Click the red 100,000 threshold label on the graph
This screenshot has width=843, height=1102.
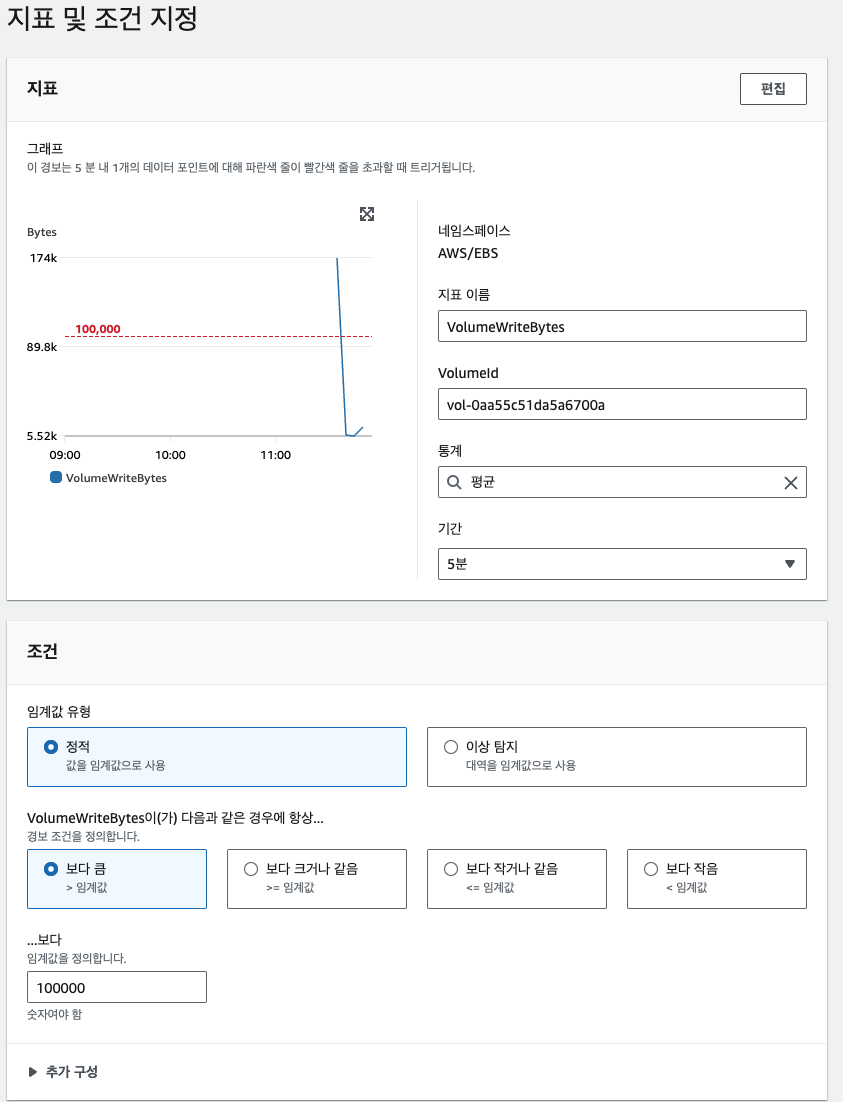pyautogui.click(x=98, y=329)
